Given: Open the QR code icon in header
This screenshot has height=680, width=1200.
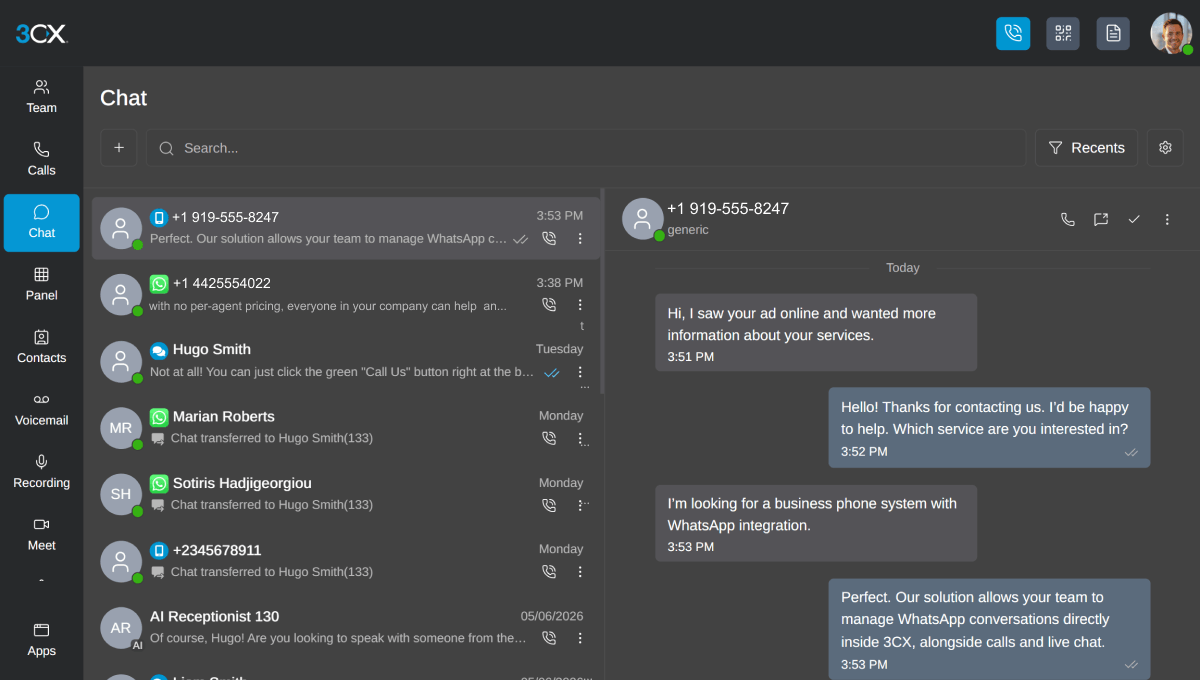Looking at the screenshot, I should (1063, 33).
